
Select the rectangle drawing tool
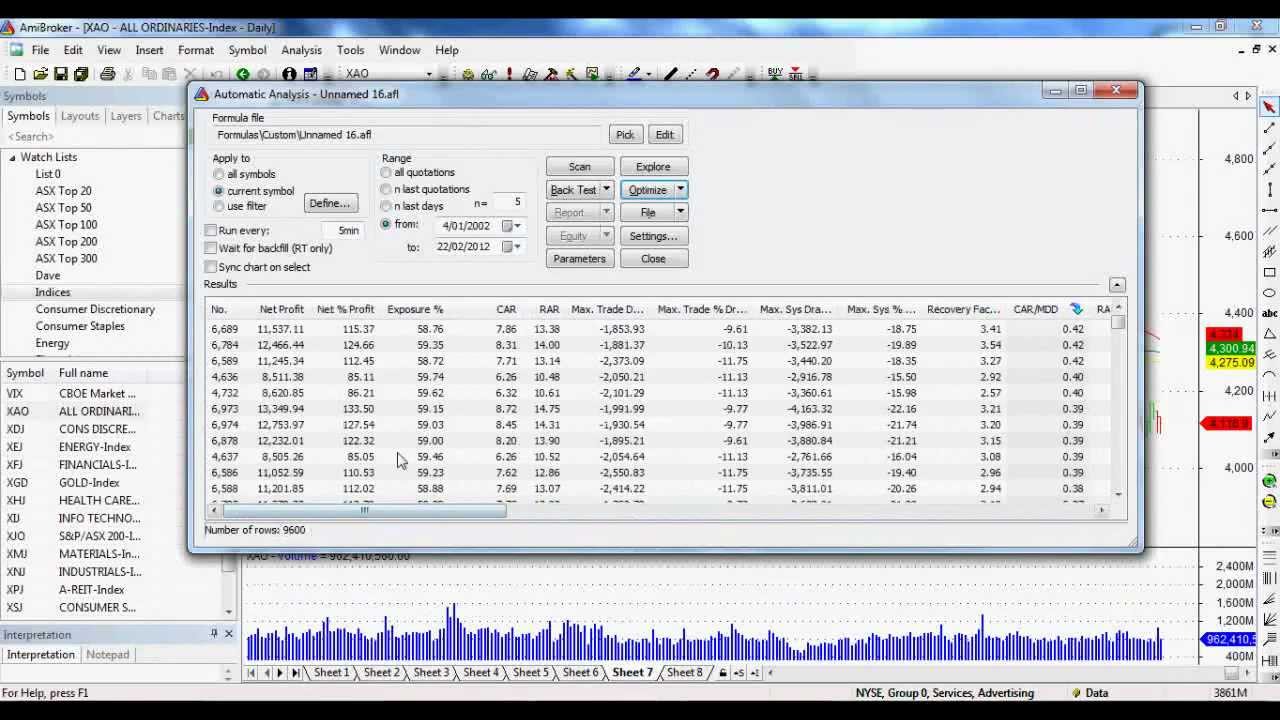click(x=1269, y=272)
